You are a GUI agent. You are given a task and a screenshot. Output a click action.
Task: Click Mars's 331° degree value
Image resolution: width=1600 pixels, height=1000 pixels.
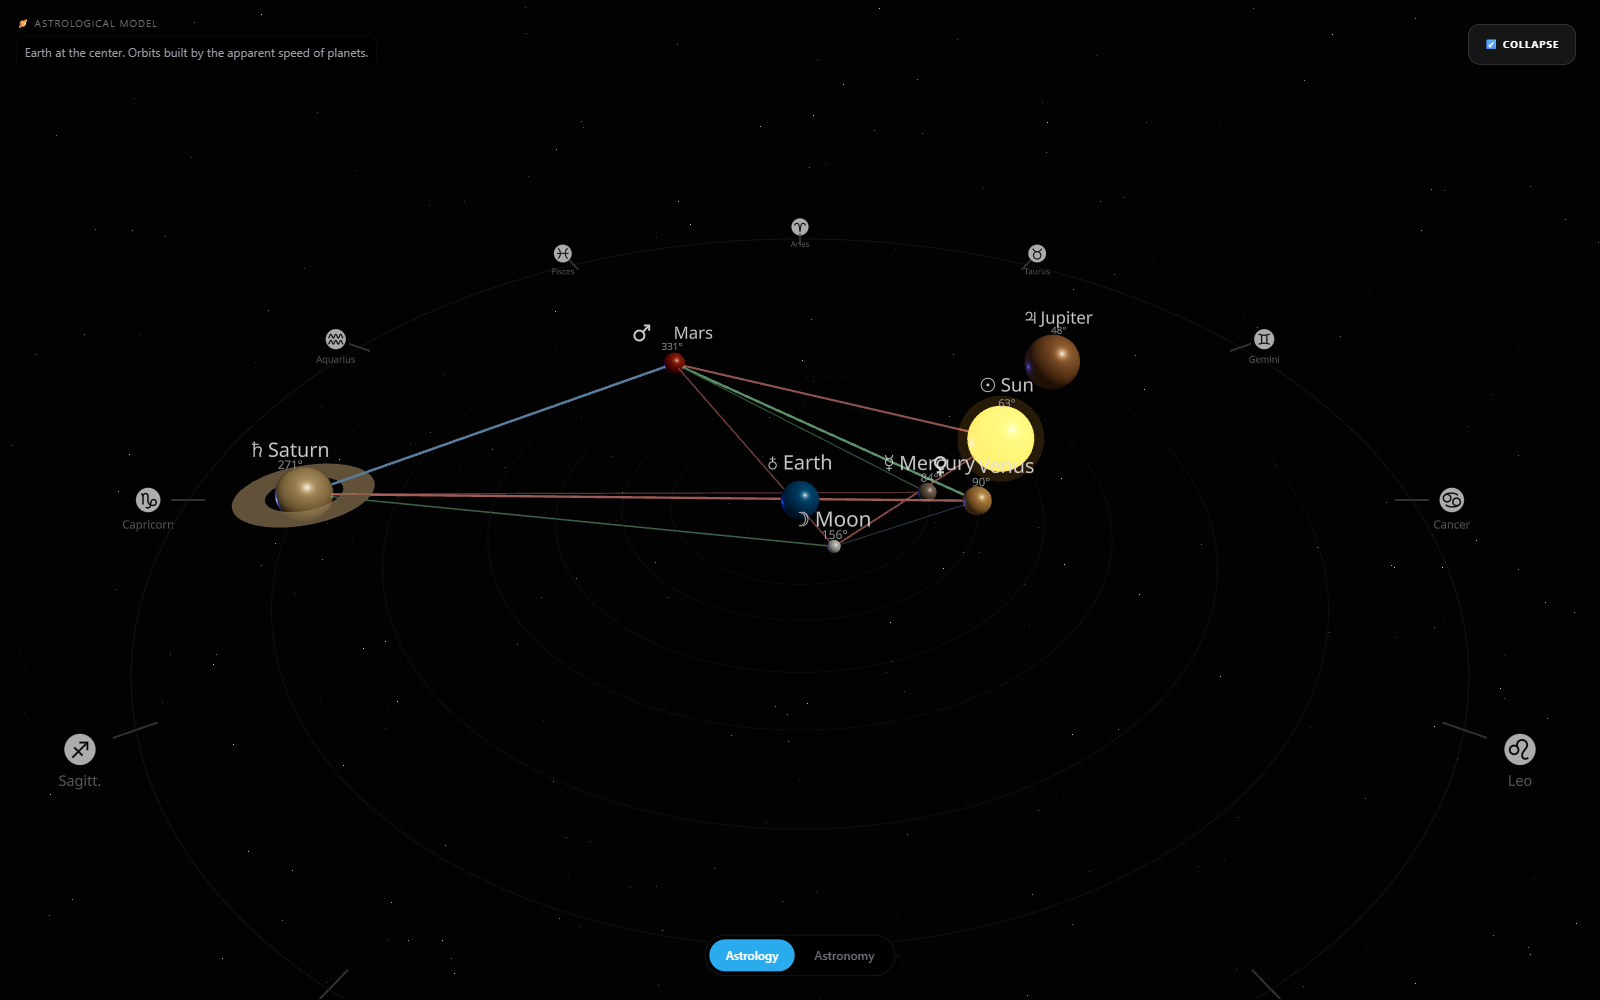click(672, 347)
